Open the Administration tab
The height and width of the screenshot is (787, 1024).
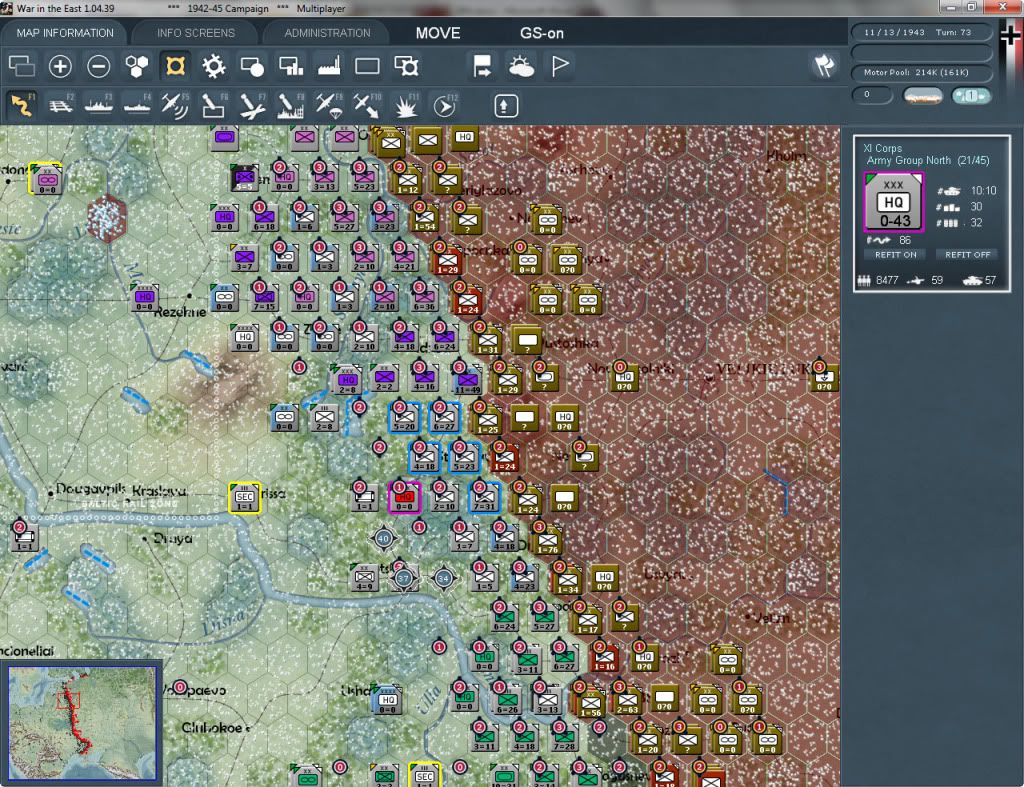327,33
